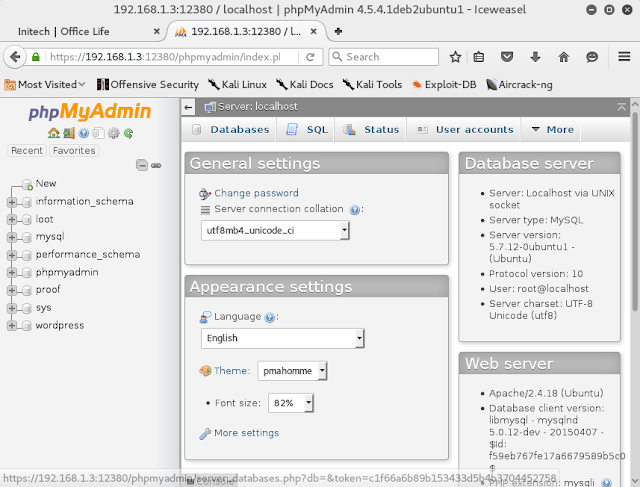Click the page-top arrow icon in breadcrumb bar

[621, 107]
